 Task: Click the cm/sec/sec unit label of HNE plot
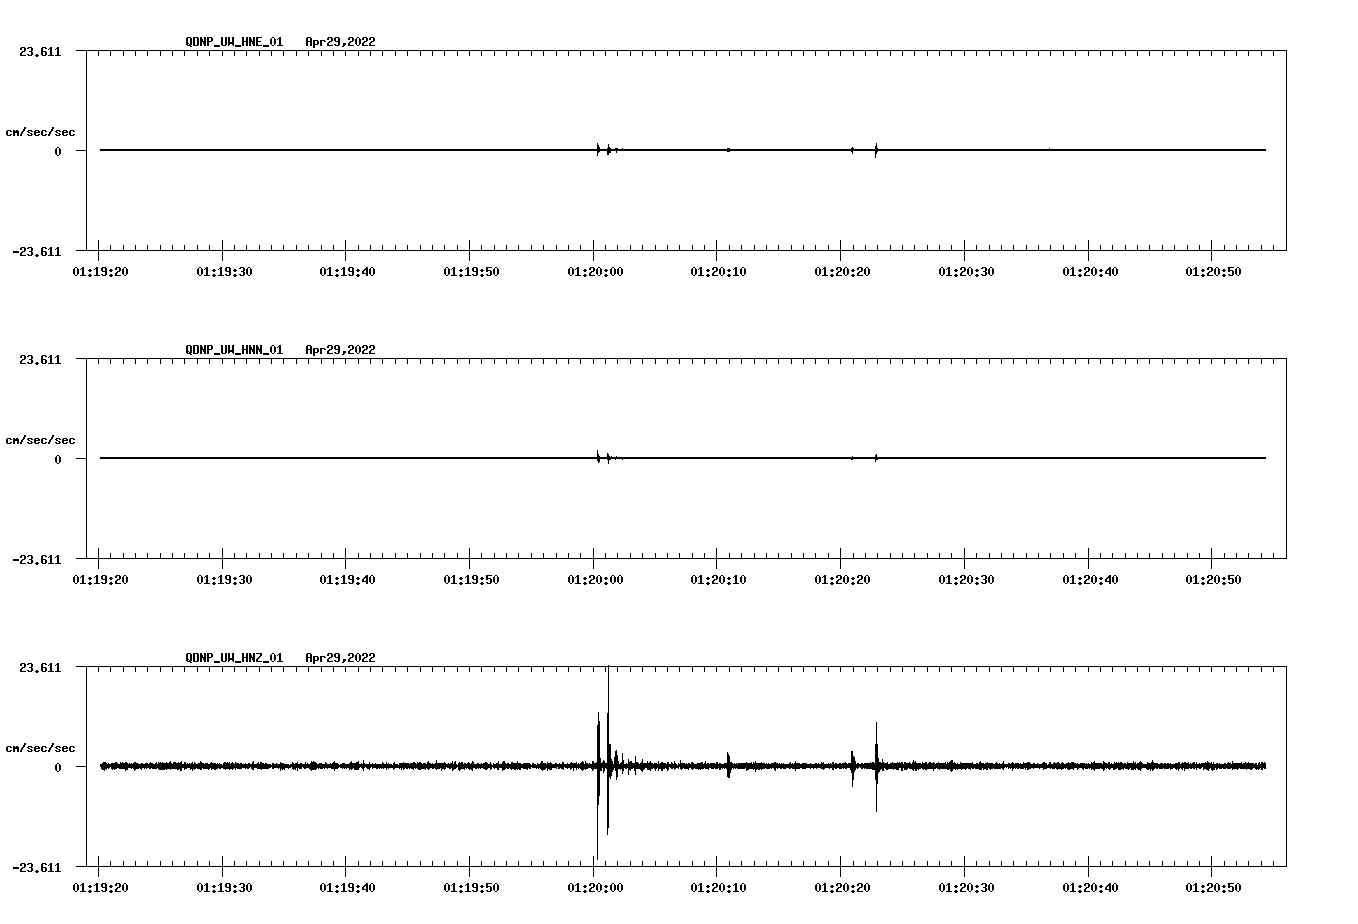tap(40, 132)
